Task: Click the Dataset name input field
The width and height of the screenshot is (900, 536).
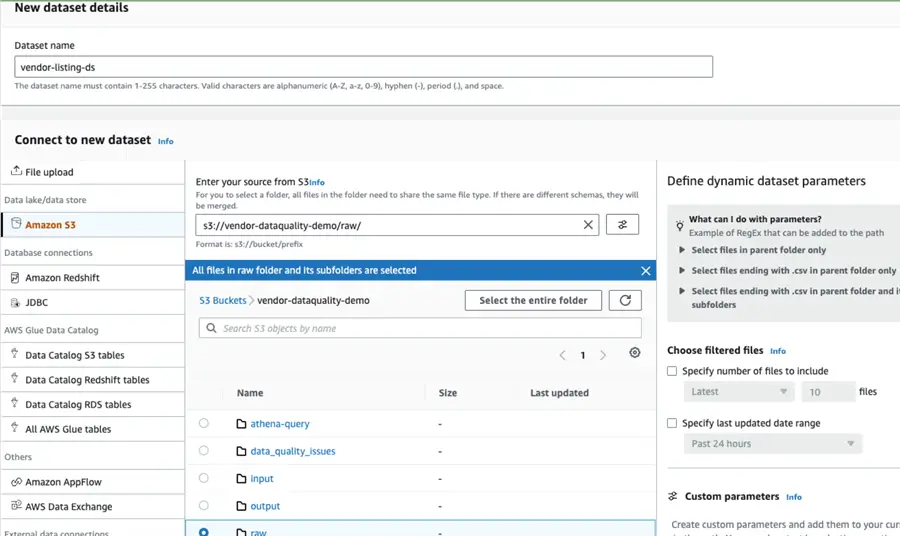Action: coord(363,67)
